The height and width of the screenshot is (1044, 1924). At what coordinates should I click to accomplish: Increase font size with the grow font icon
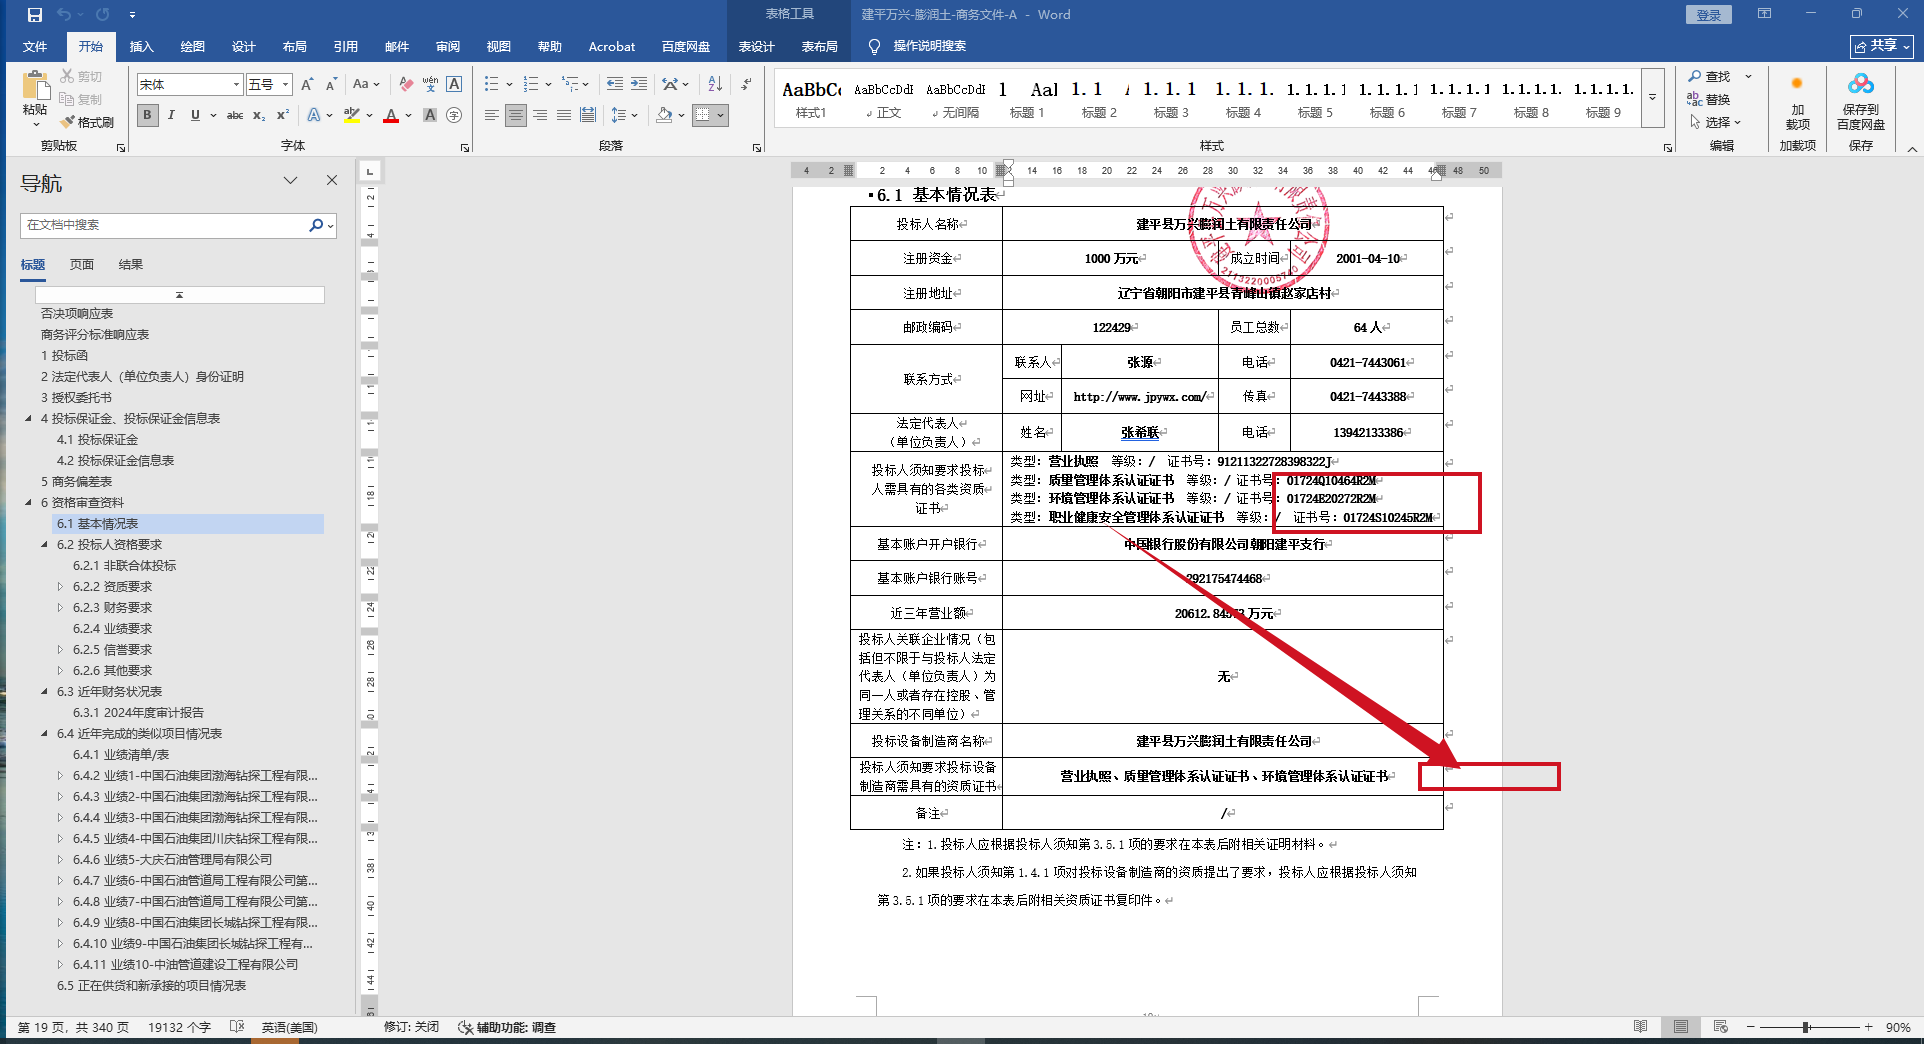(307, 85)
